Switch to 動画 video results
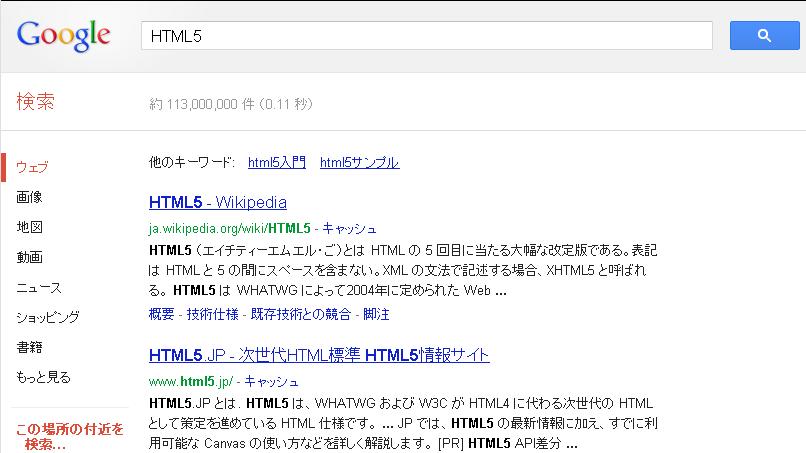The height and width of the screenshot is (453, 806). coord(29,257)
